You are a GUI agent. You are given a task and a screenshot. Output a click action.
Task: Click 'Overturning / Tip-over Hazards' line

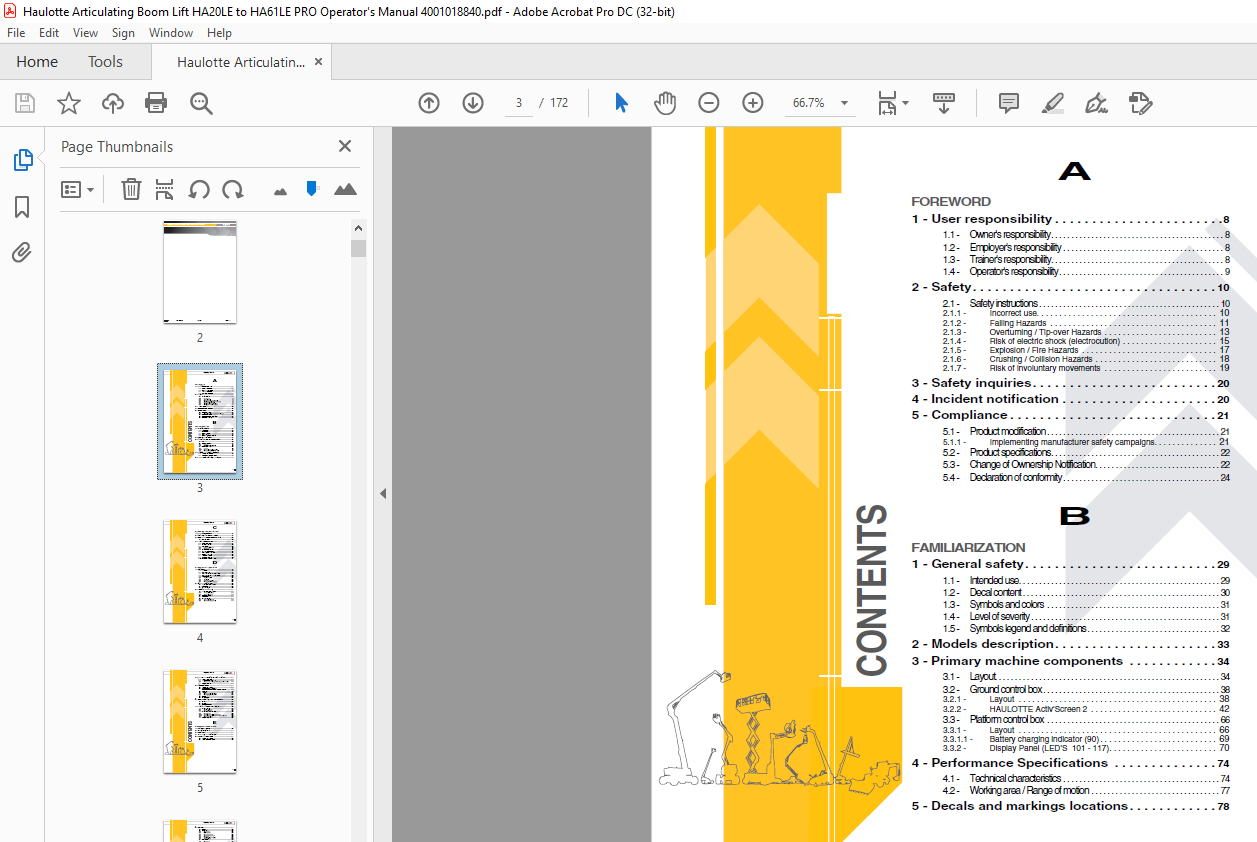coord(1086,332)
